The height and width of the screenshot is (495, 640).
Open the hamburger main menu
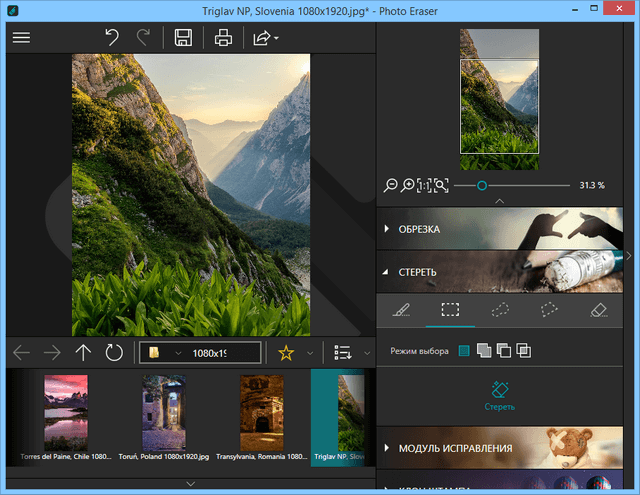tap(21, 38)
